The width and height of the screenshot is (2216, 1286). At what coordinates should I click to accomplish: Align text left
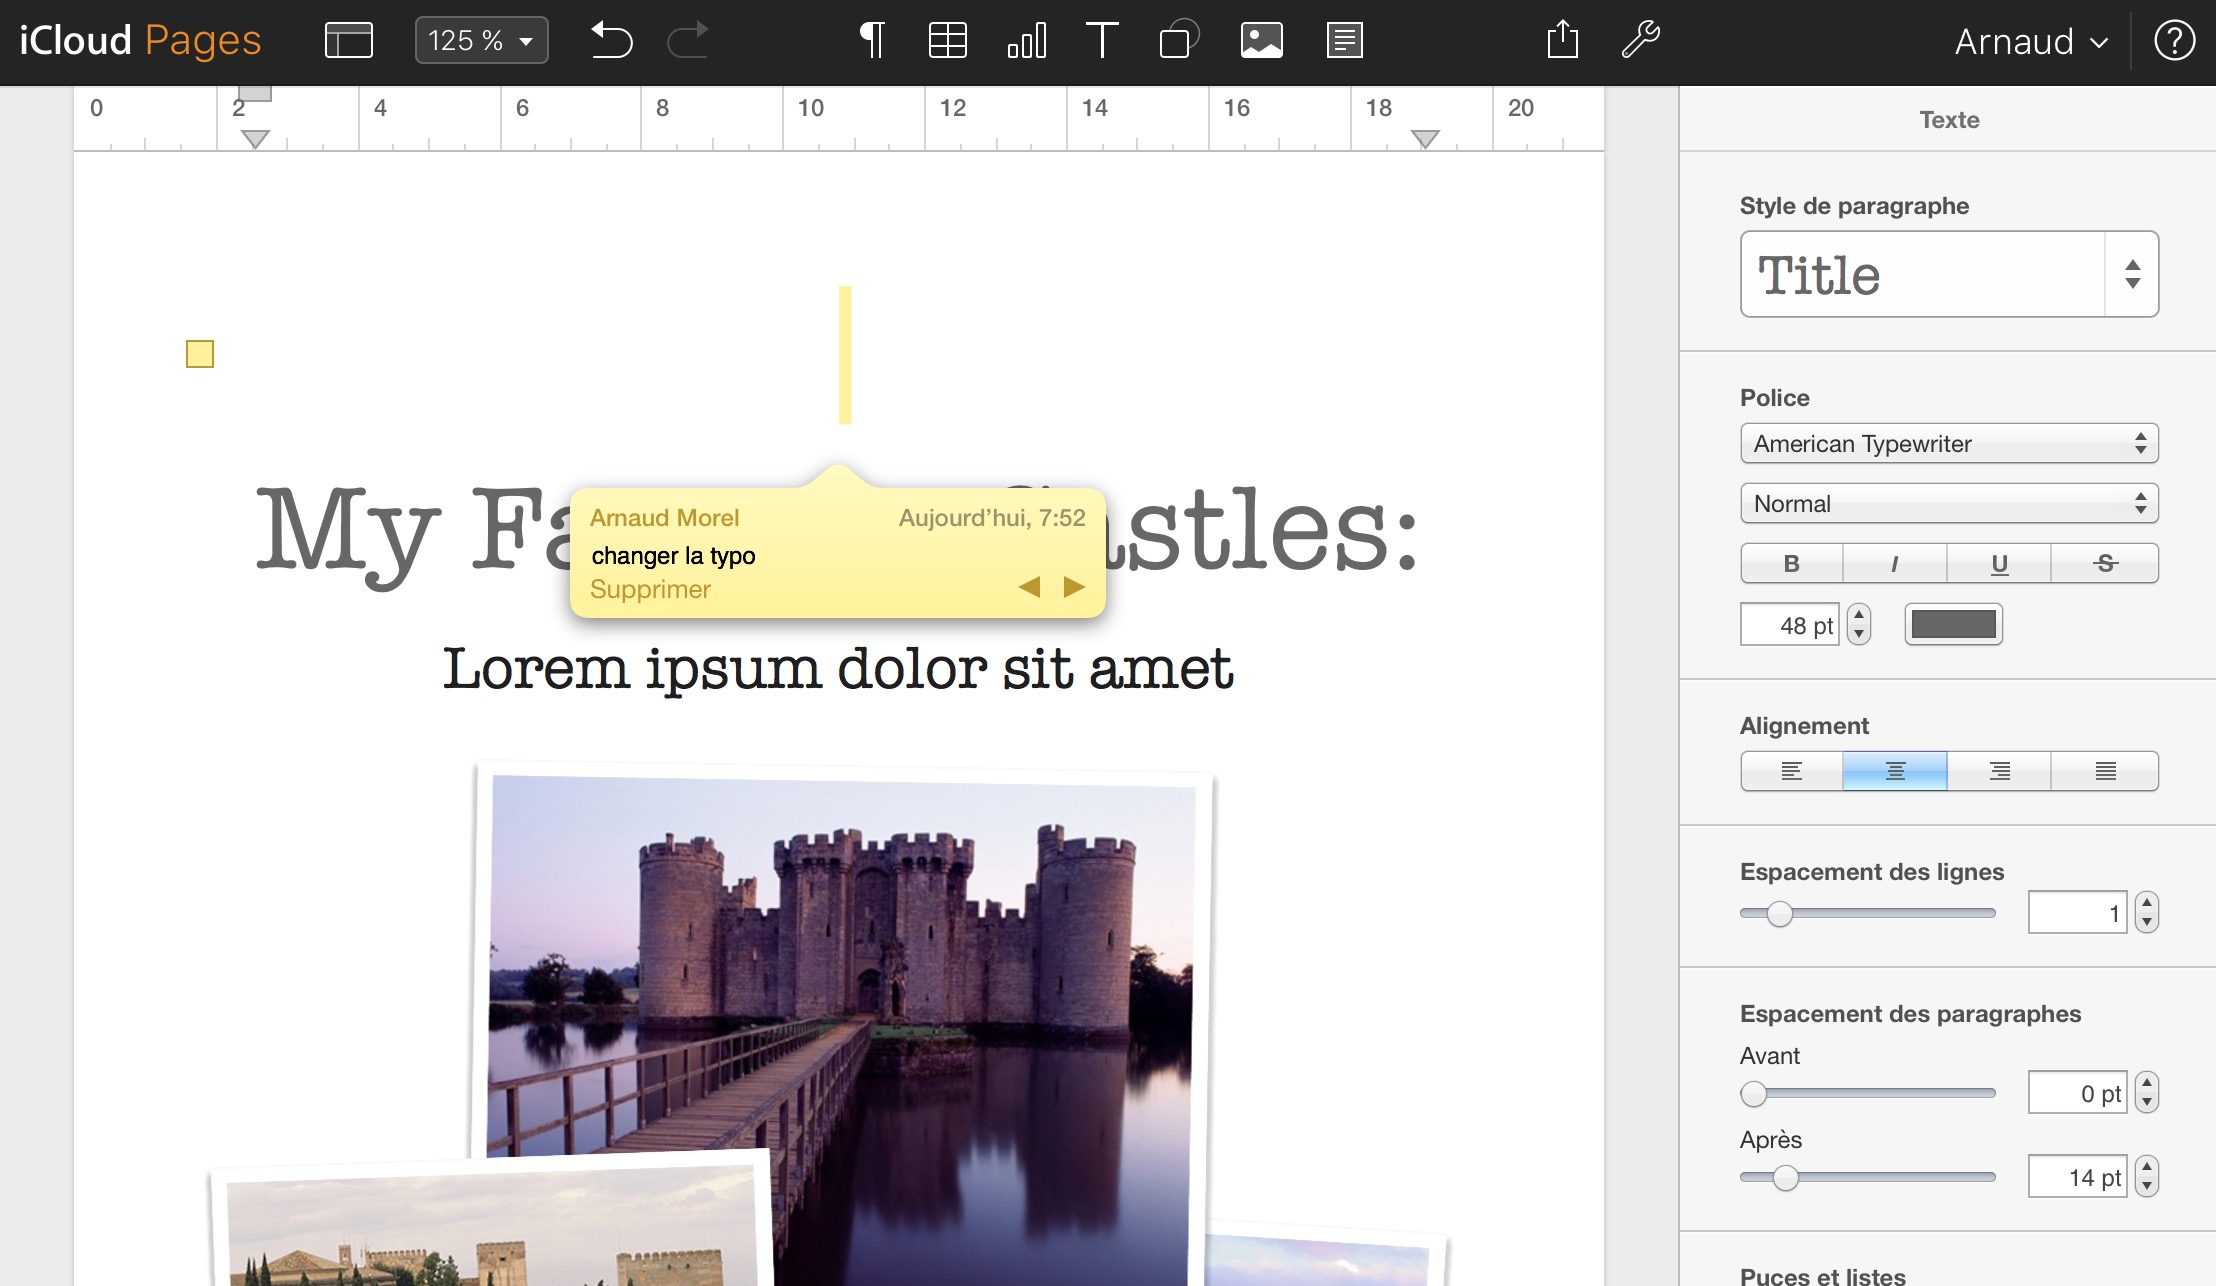[1791, 771]
